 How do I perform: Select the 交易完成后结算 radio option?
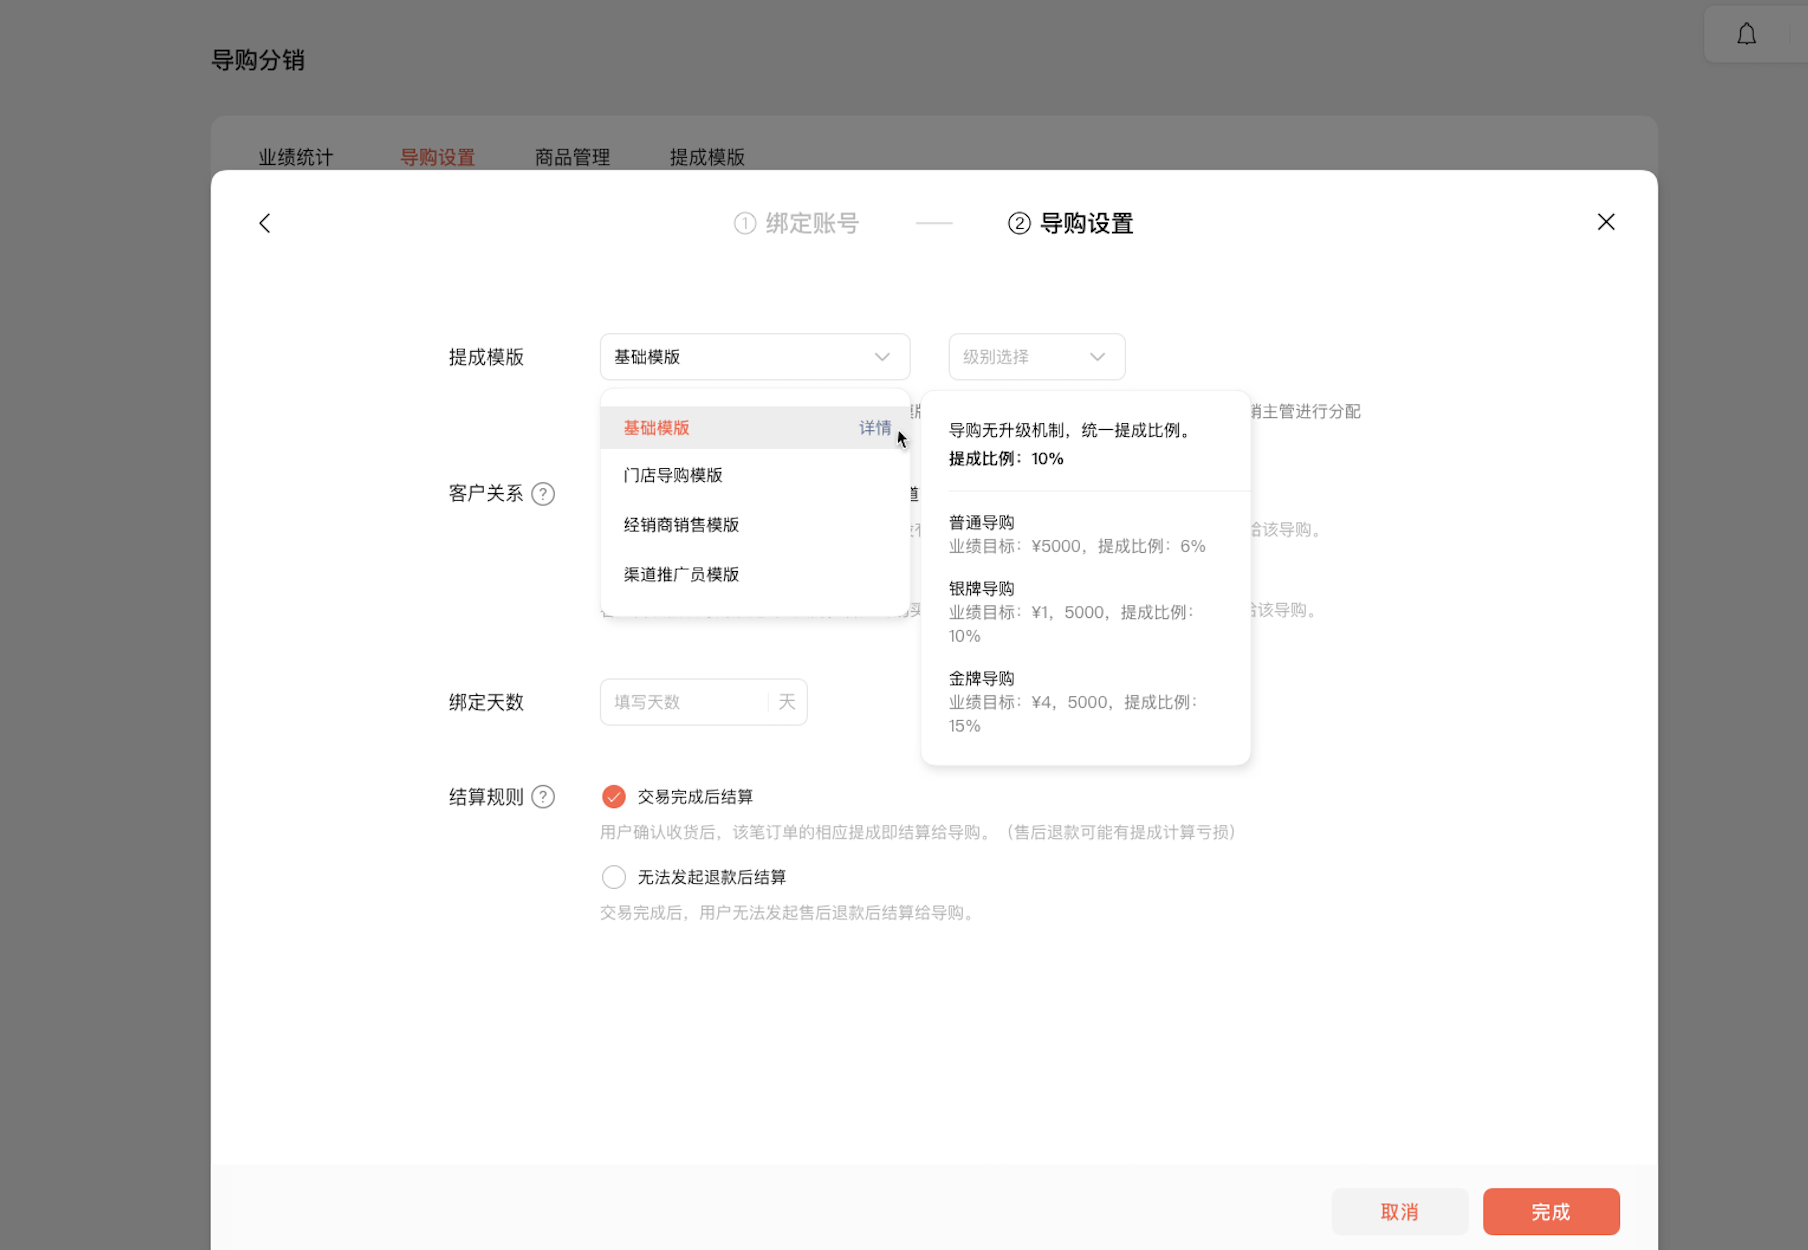tap(614, 797)
